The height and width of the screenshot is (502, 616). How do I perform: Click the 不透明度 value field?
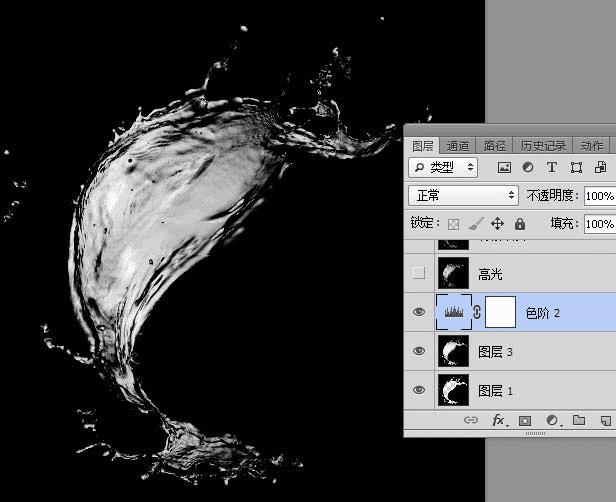point(600,196)
